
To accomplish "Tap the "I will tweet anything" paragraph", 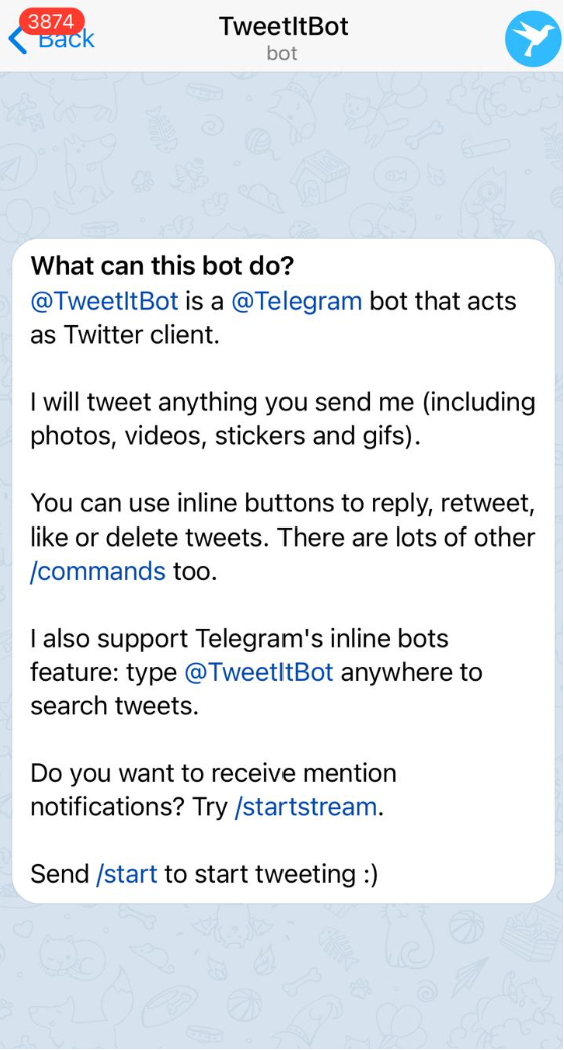I will click(x=283, y=419).
